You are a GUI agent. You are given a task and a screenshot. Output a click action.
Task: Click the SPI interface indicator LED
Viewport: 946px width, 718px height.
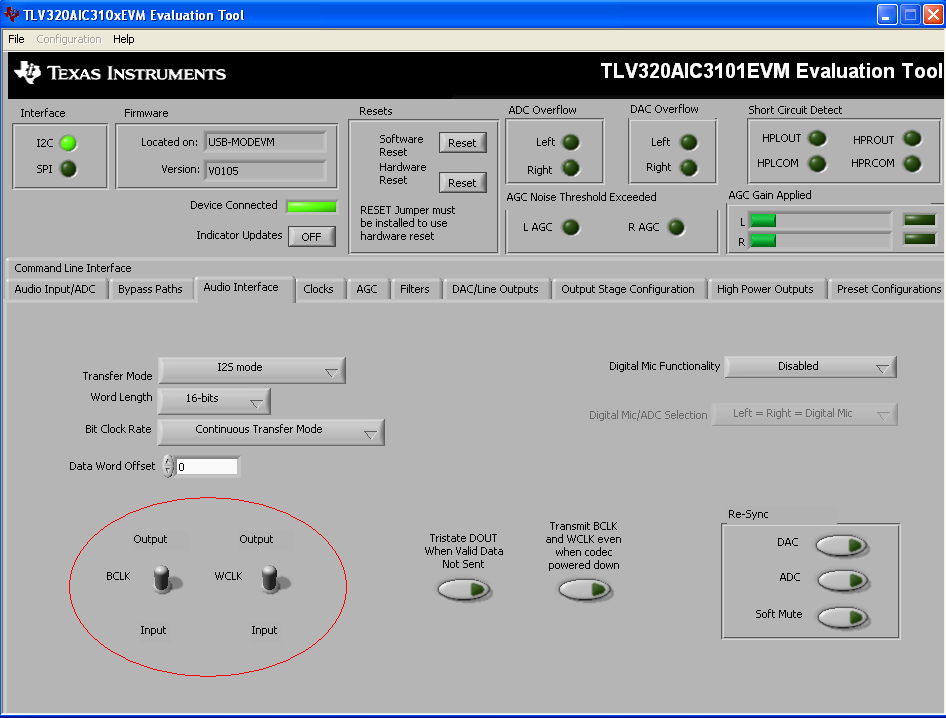(x=69, y=169)
